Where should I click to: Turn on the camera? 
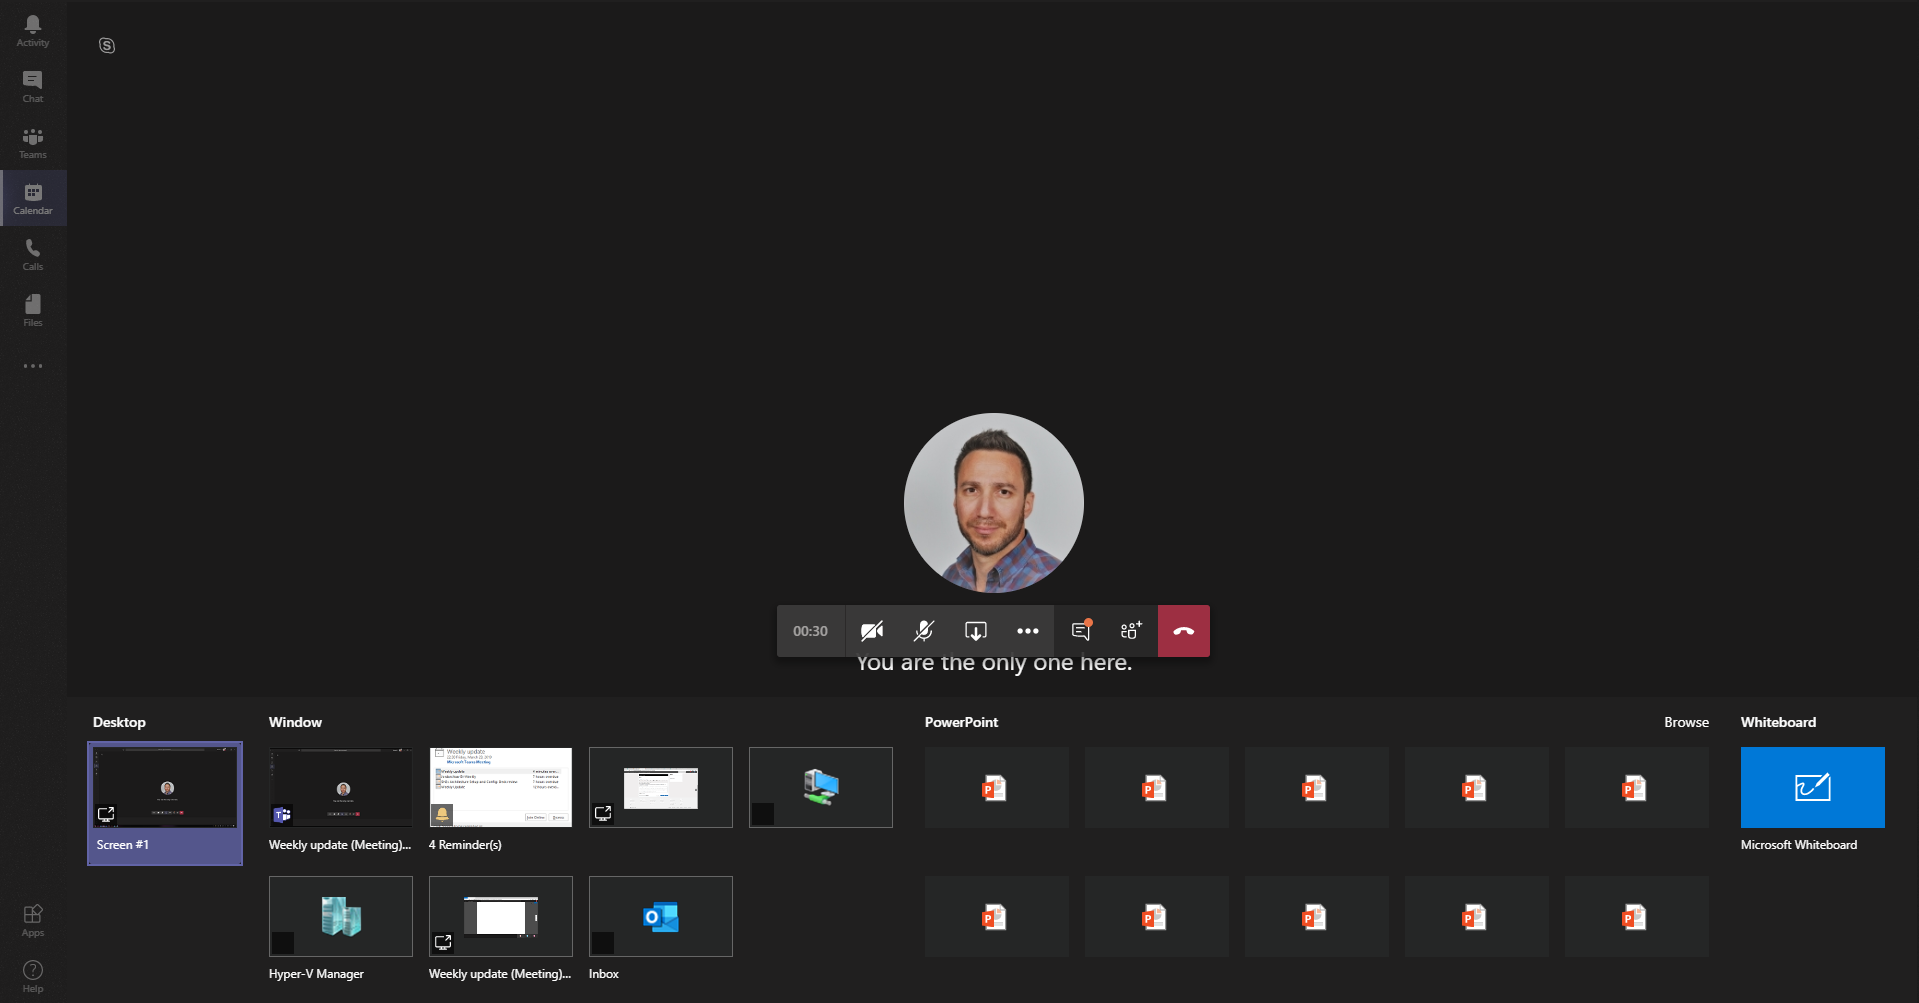[x=871, y=631]
